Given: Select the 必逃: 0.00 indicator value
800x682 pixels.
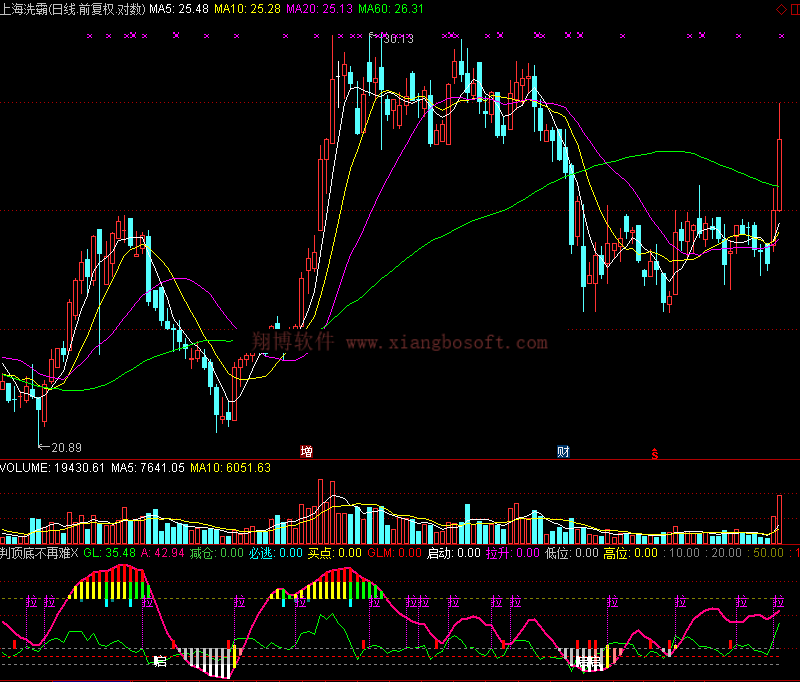Looking at the screenshot, I should [276, 553].
